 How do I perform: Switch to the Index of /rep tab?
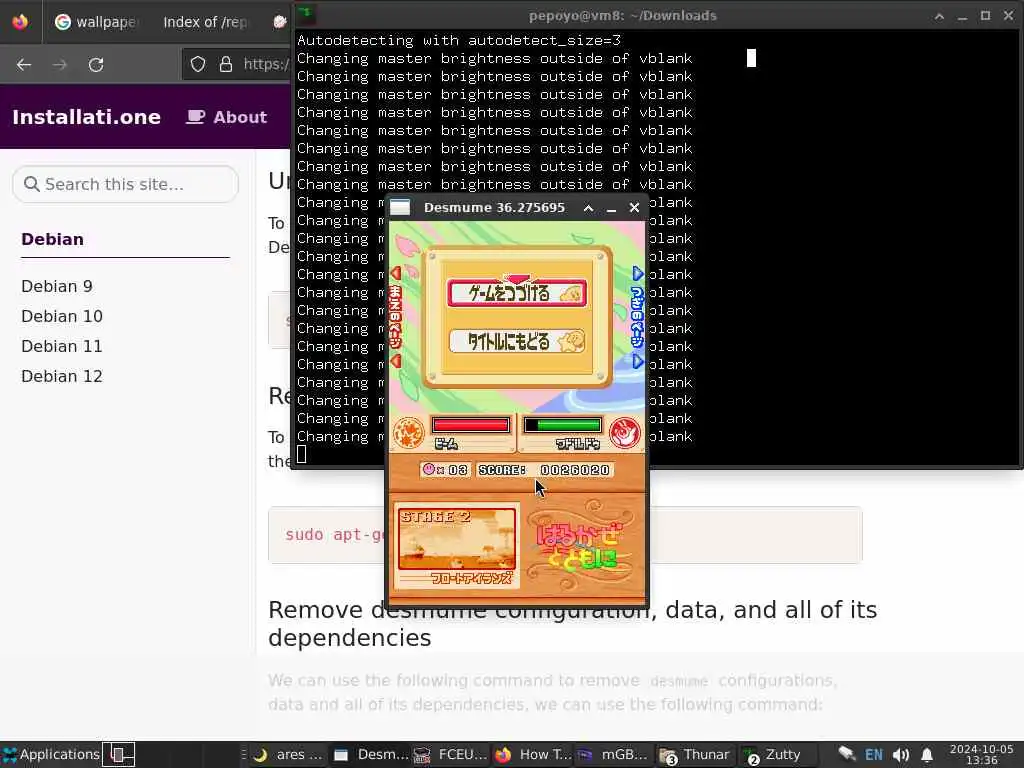click(x=205, y=22)
